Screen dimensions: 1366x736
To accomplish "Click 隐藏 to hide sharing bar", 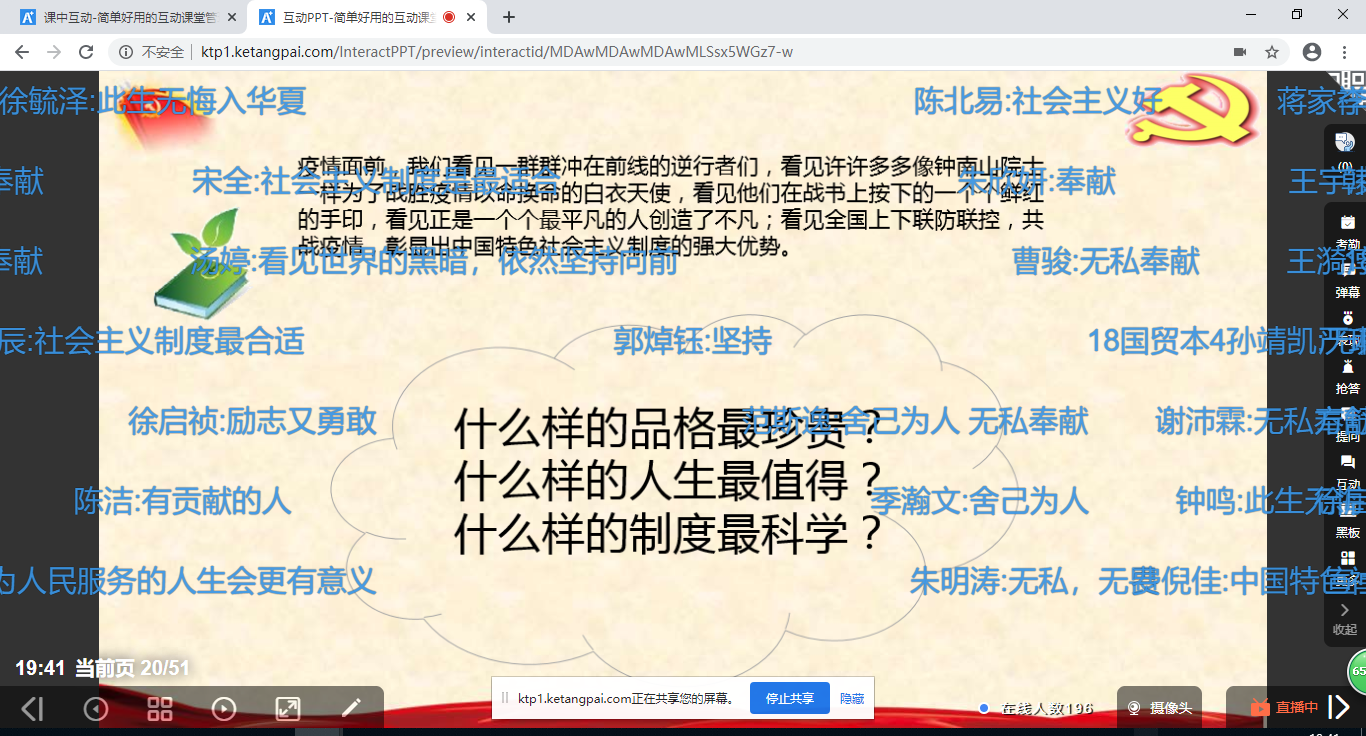I will point(852,698).
